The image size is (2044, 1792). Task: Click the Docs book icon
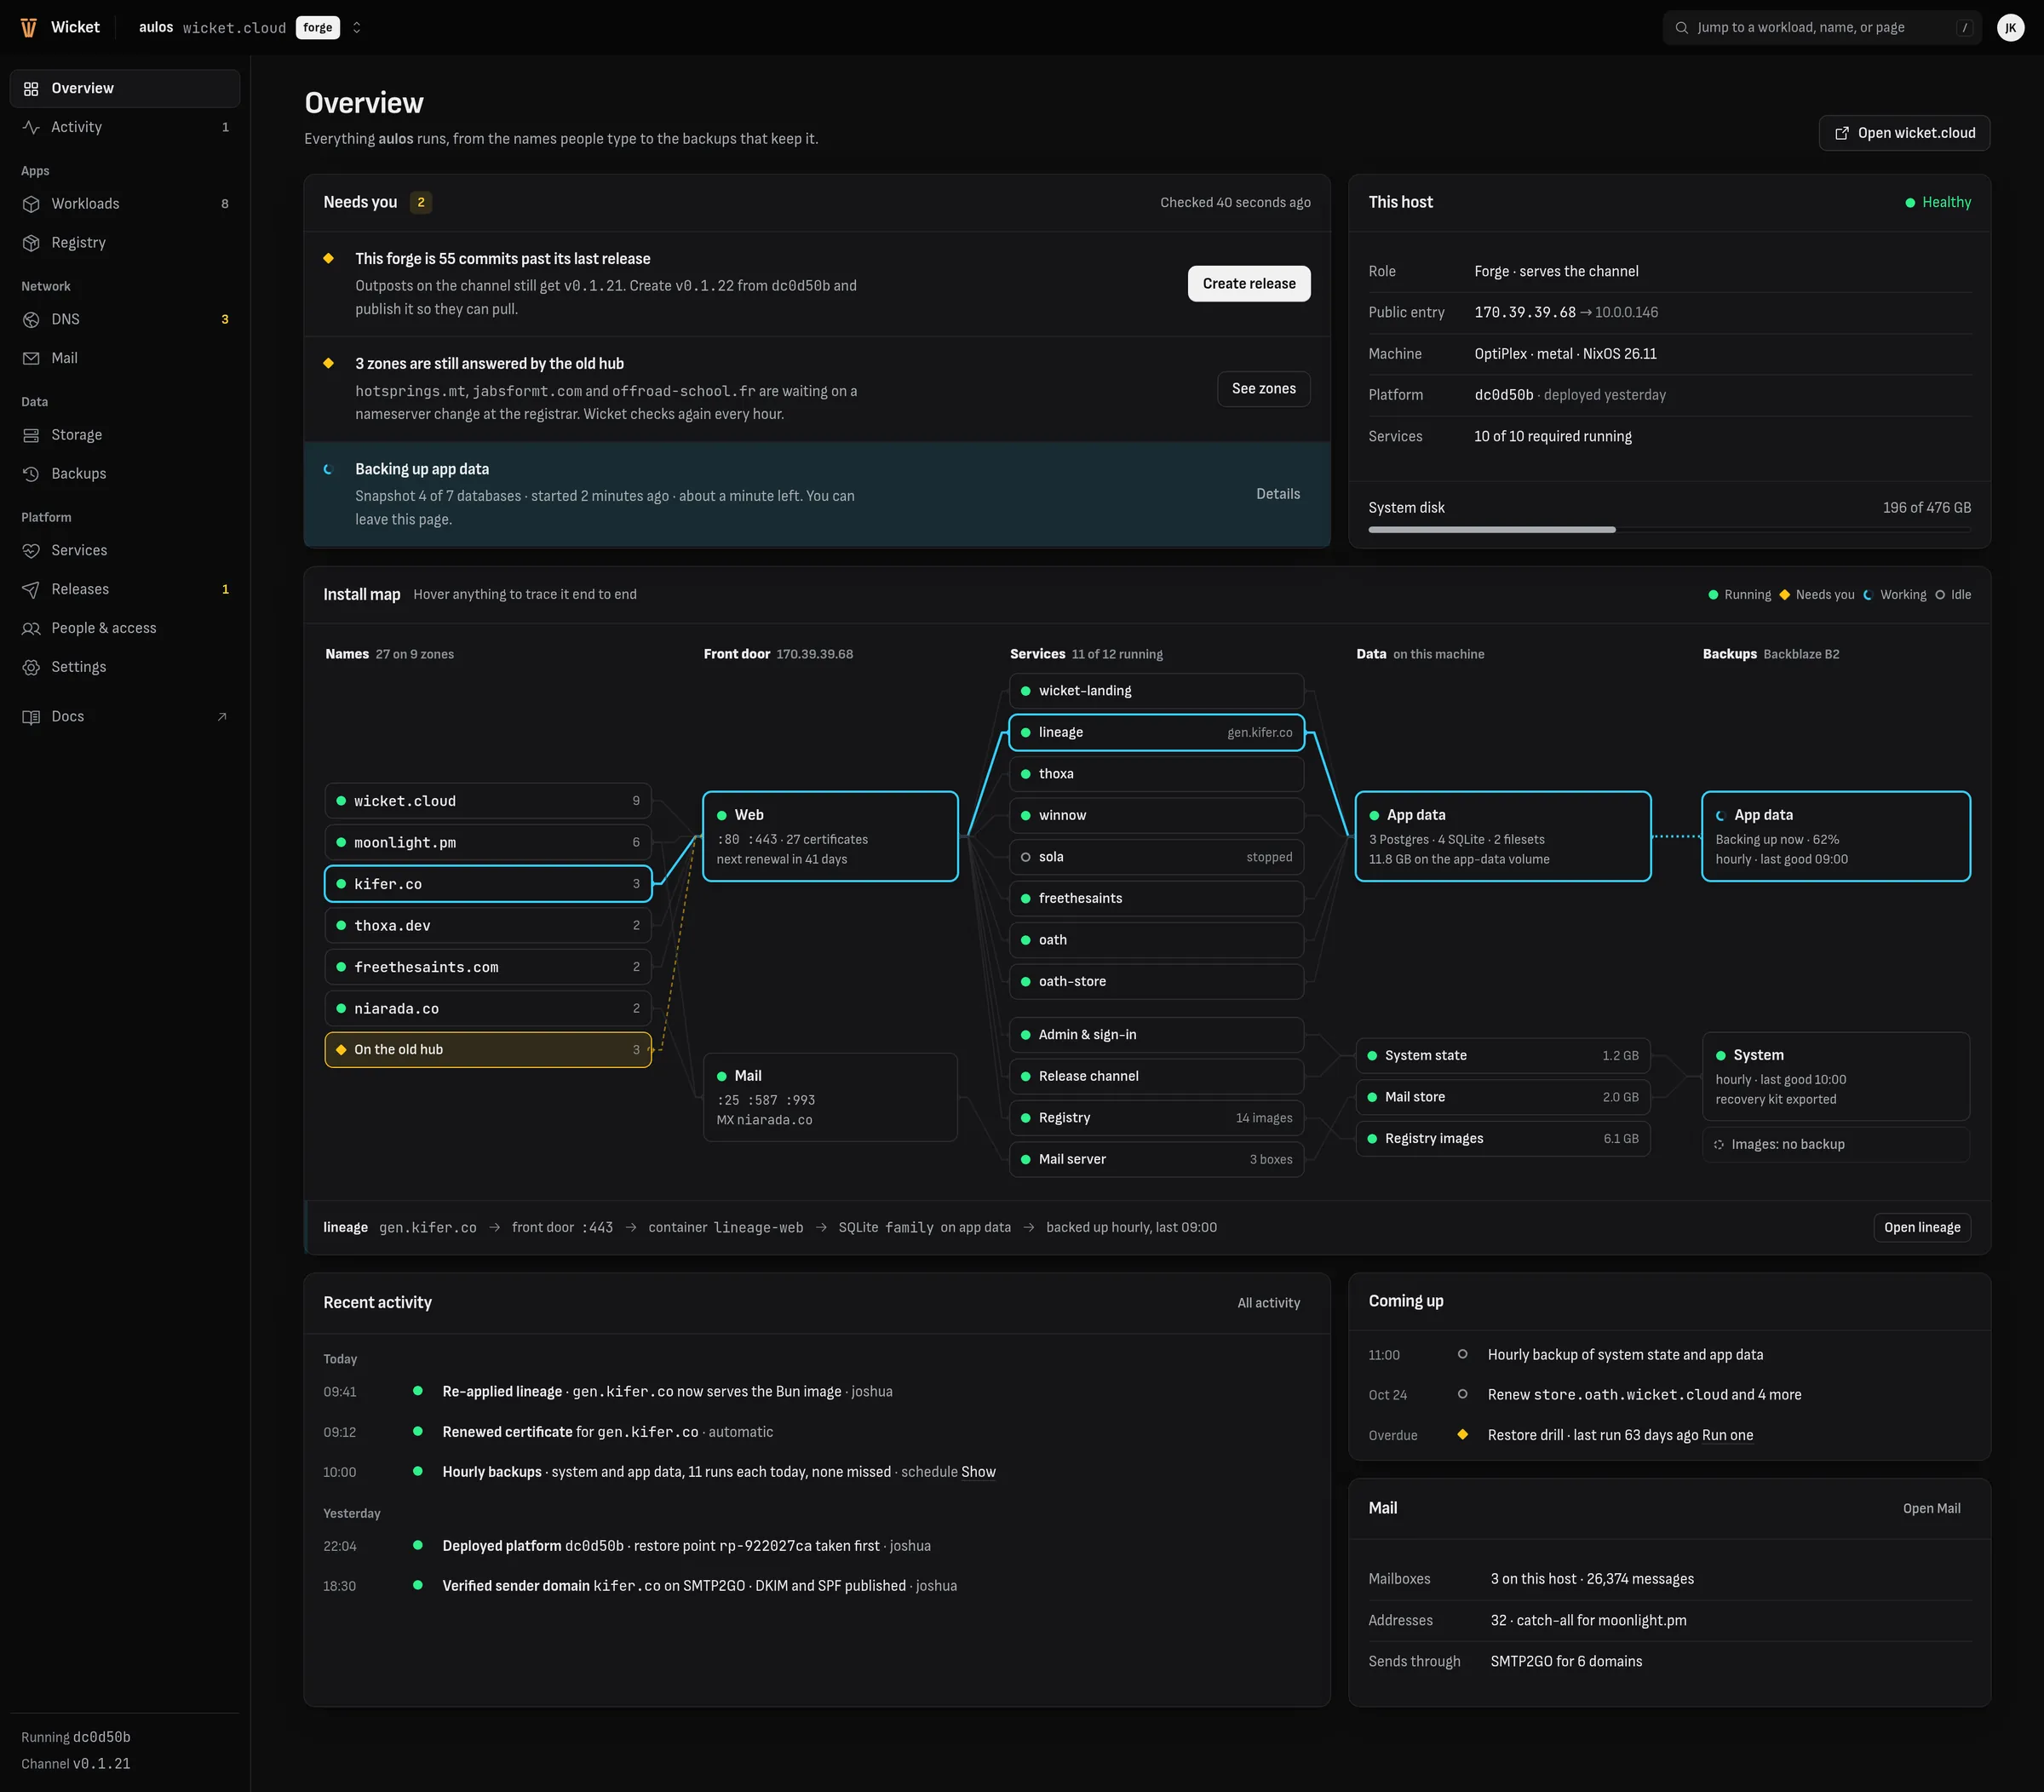coord(31,717)
